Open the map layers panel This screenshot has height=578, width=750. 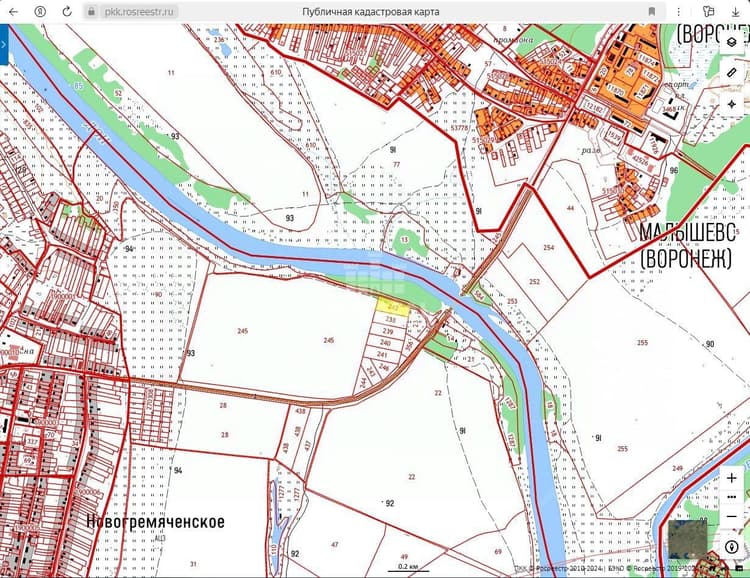pyautogui.click(x=731, y=42)
